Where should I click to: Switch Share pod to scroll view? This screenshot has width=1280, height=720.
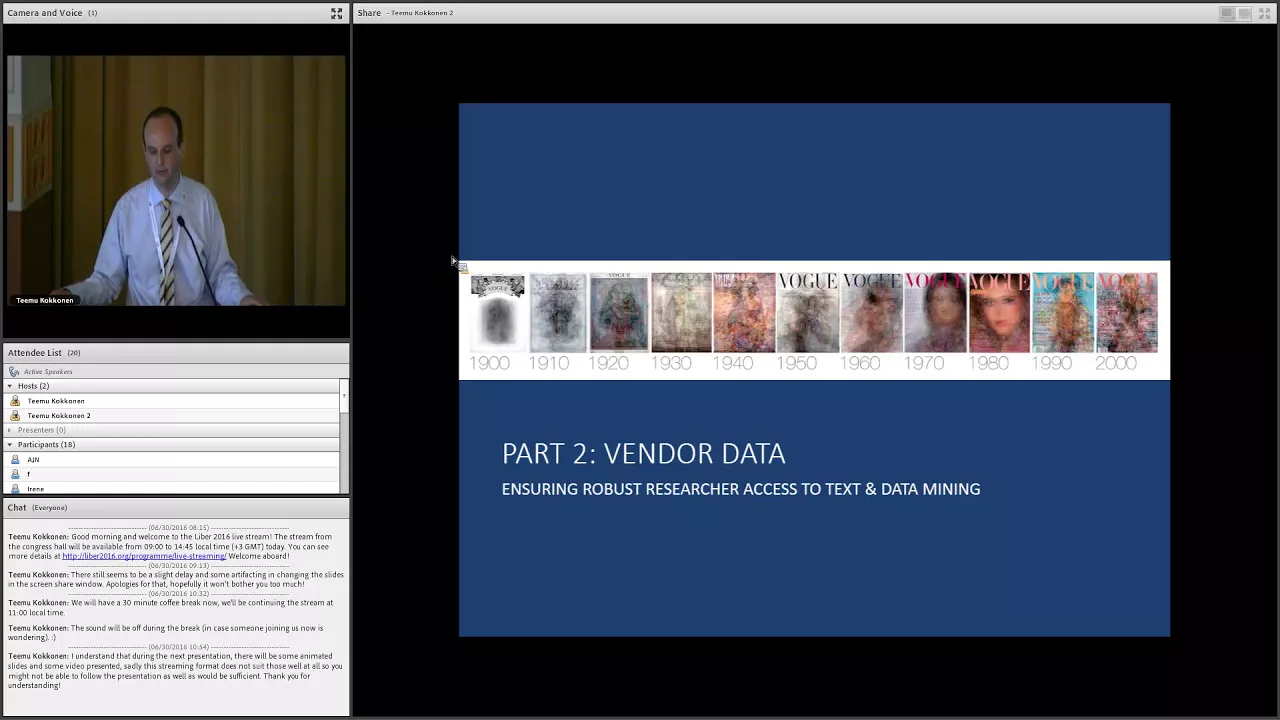point(1226,13)
